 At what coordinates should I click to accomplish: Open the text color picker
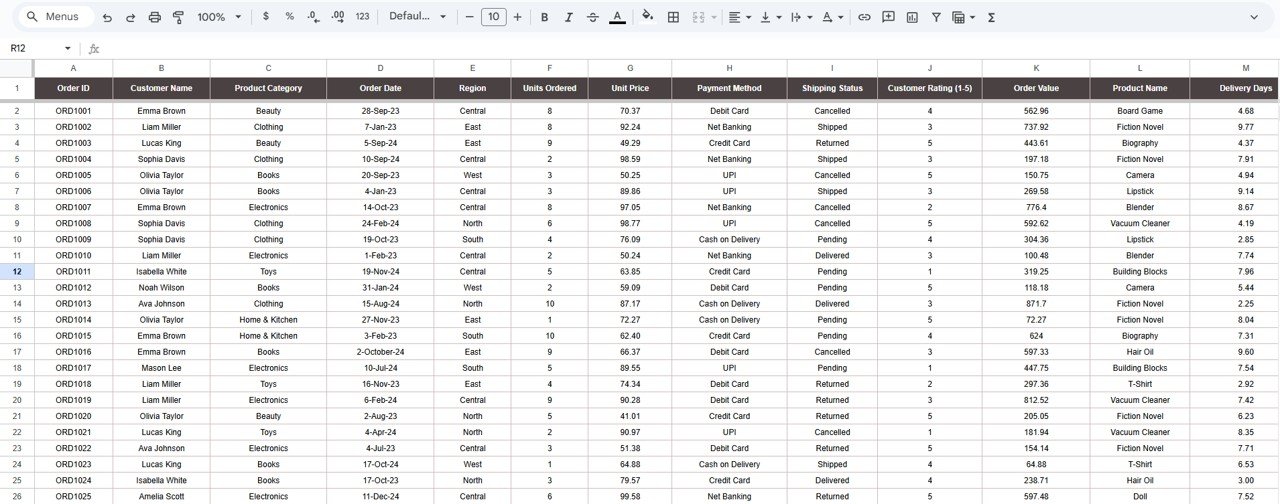click(617, 17)
